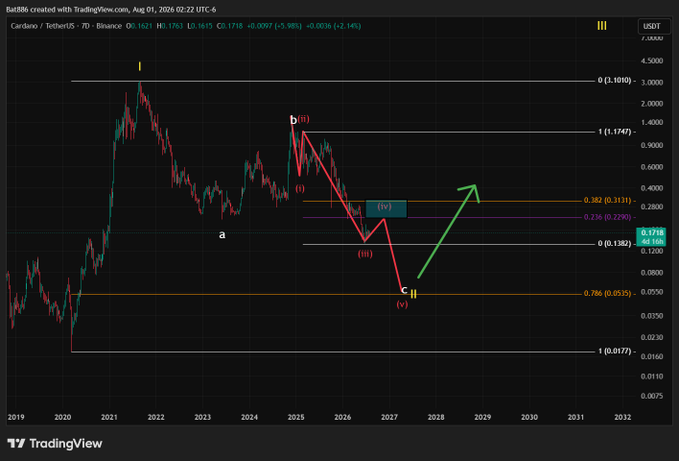
Task: Click the teal (iv) target box
Action: pyautogui.click(x=386, y=209)
